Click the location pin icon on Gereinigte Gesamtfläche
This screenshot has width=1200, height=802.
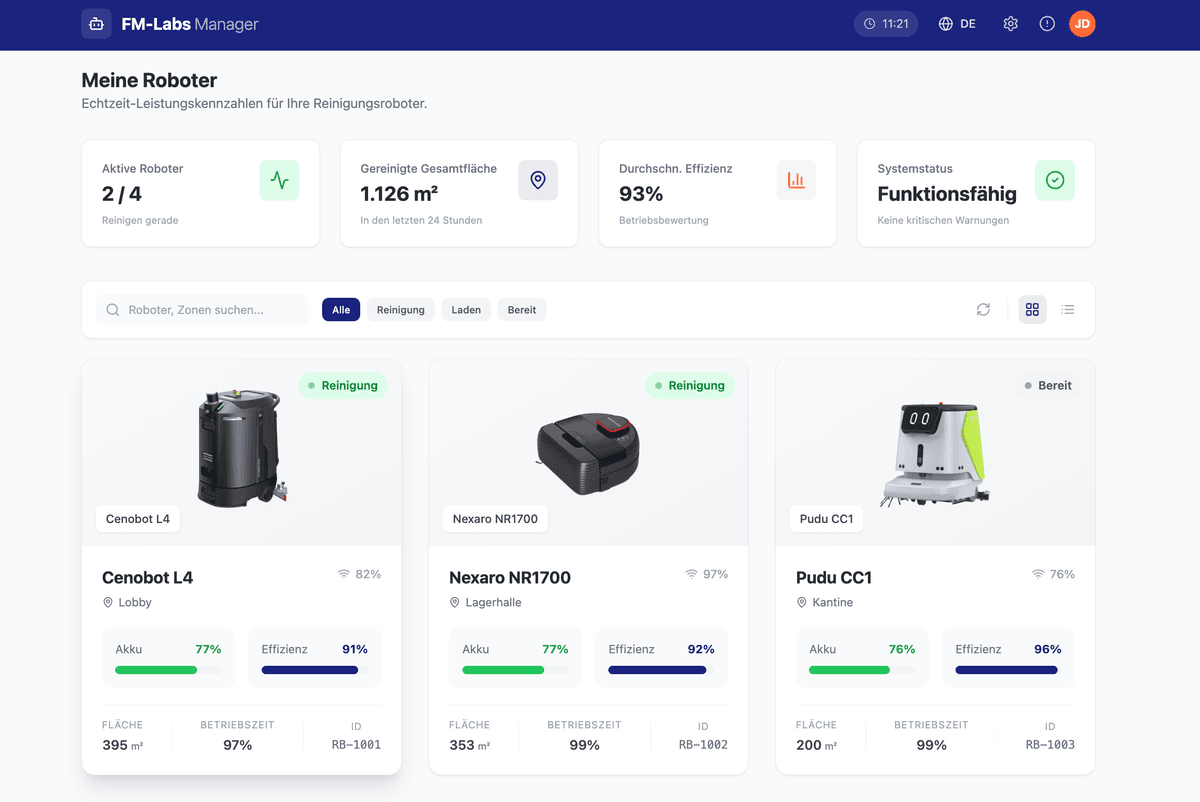[x=538, y=180]
